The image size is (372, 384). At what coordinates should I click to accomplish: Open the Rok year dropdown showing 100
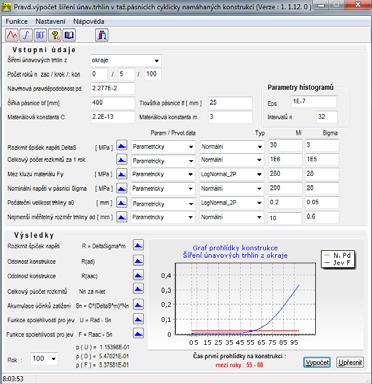point(54,359)
